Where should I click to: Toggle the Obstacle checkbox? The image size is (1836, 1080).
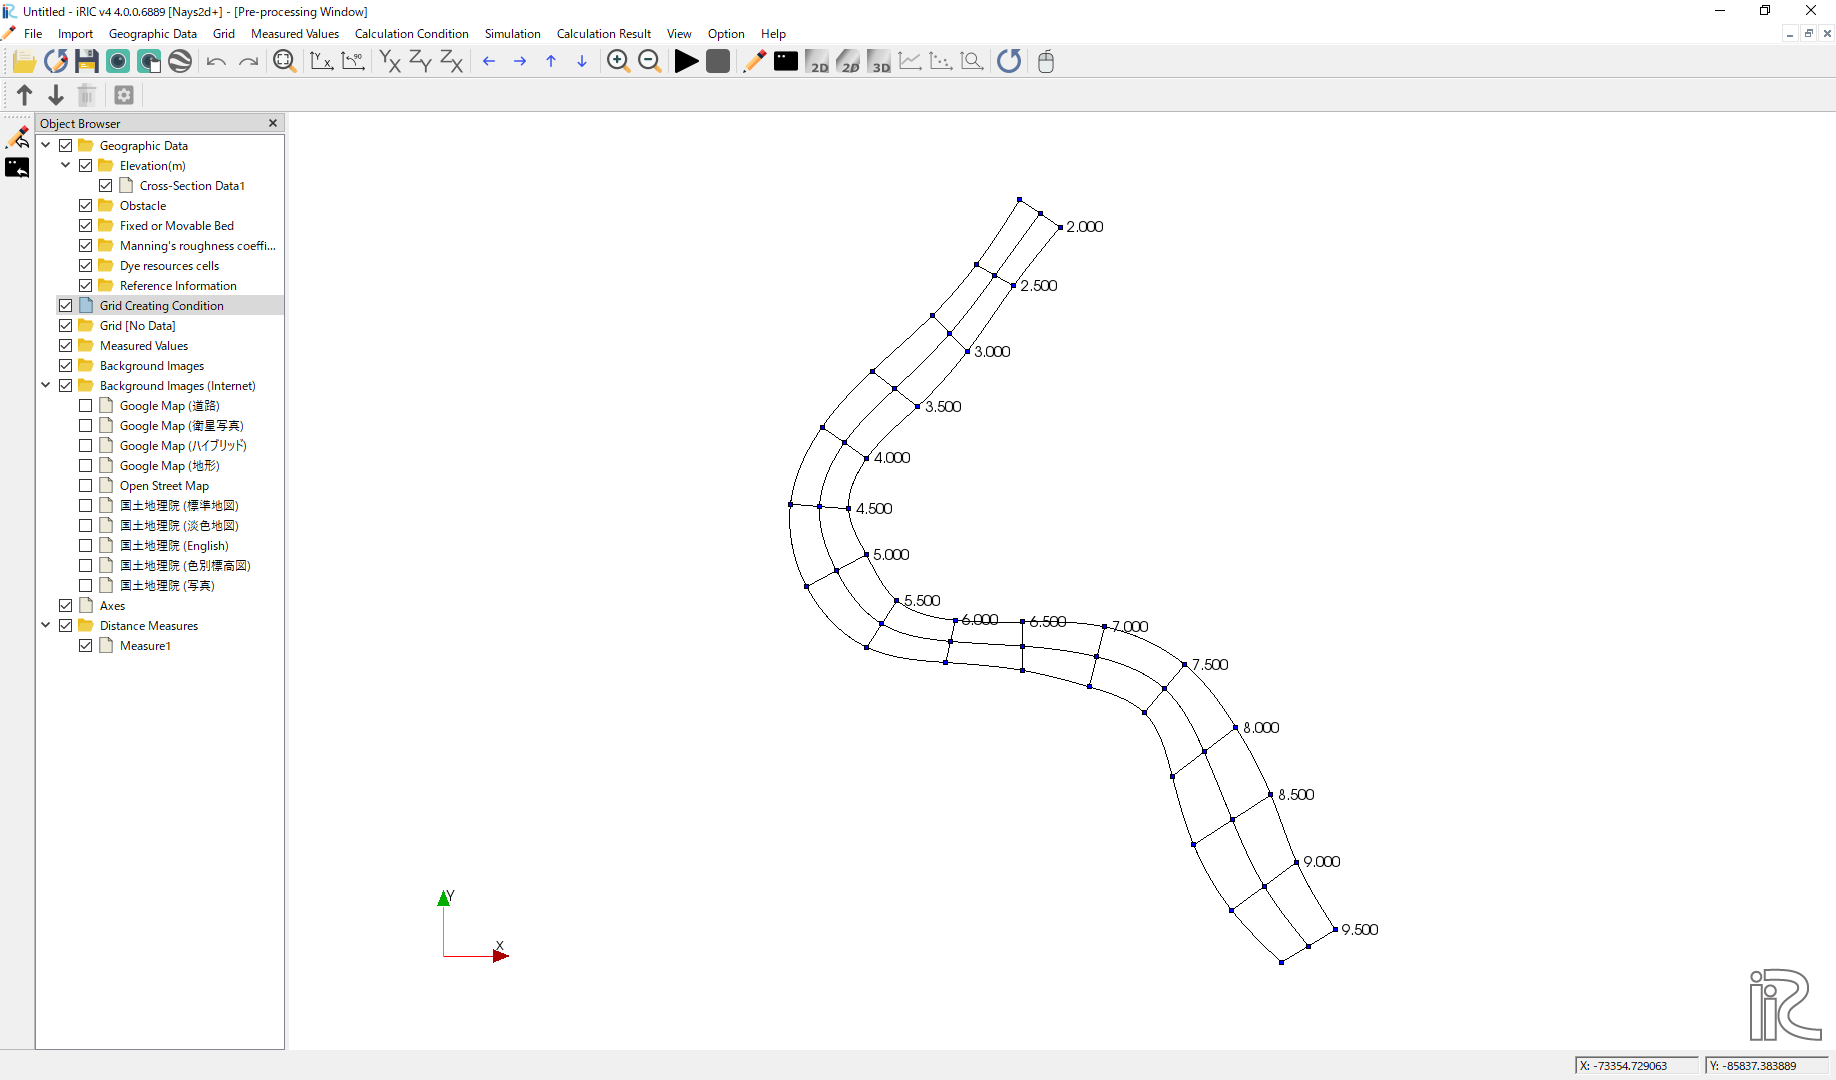click(x=86, y=206)
